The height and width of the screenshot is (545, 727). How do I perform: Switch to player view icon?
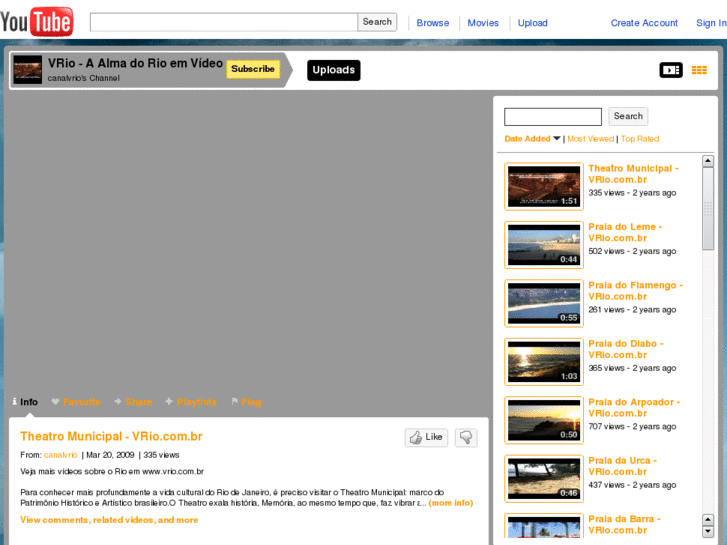[671, 70]
